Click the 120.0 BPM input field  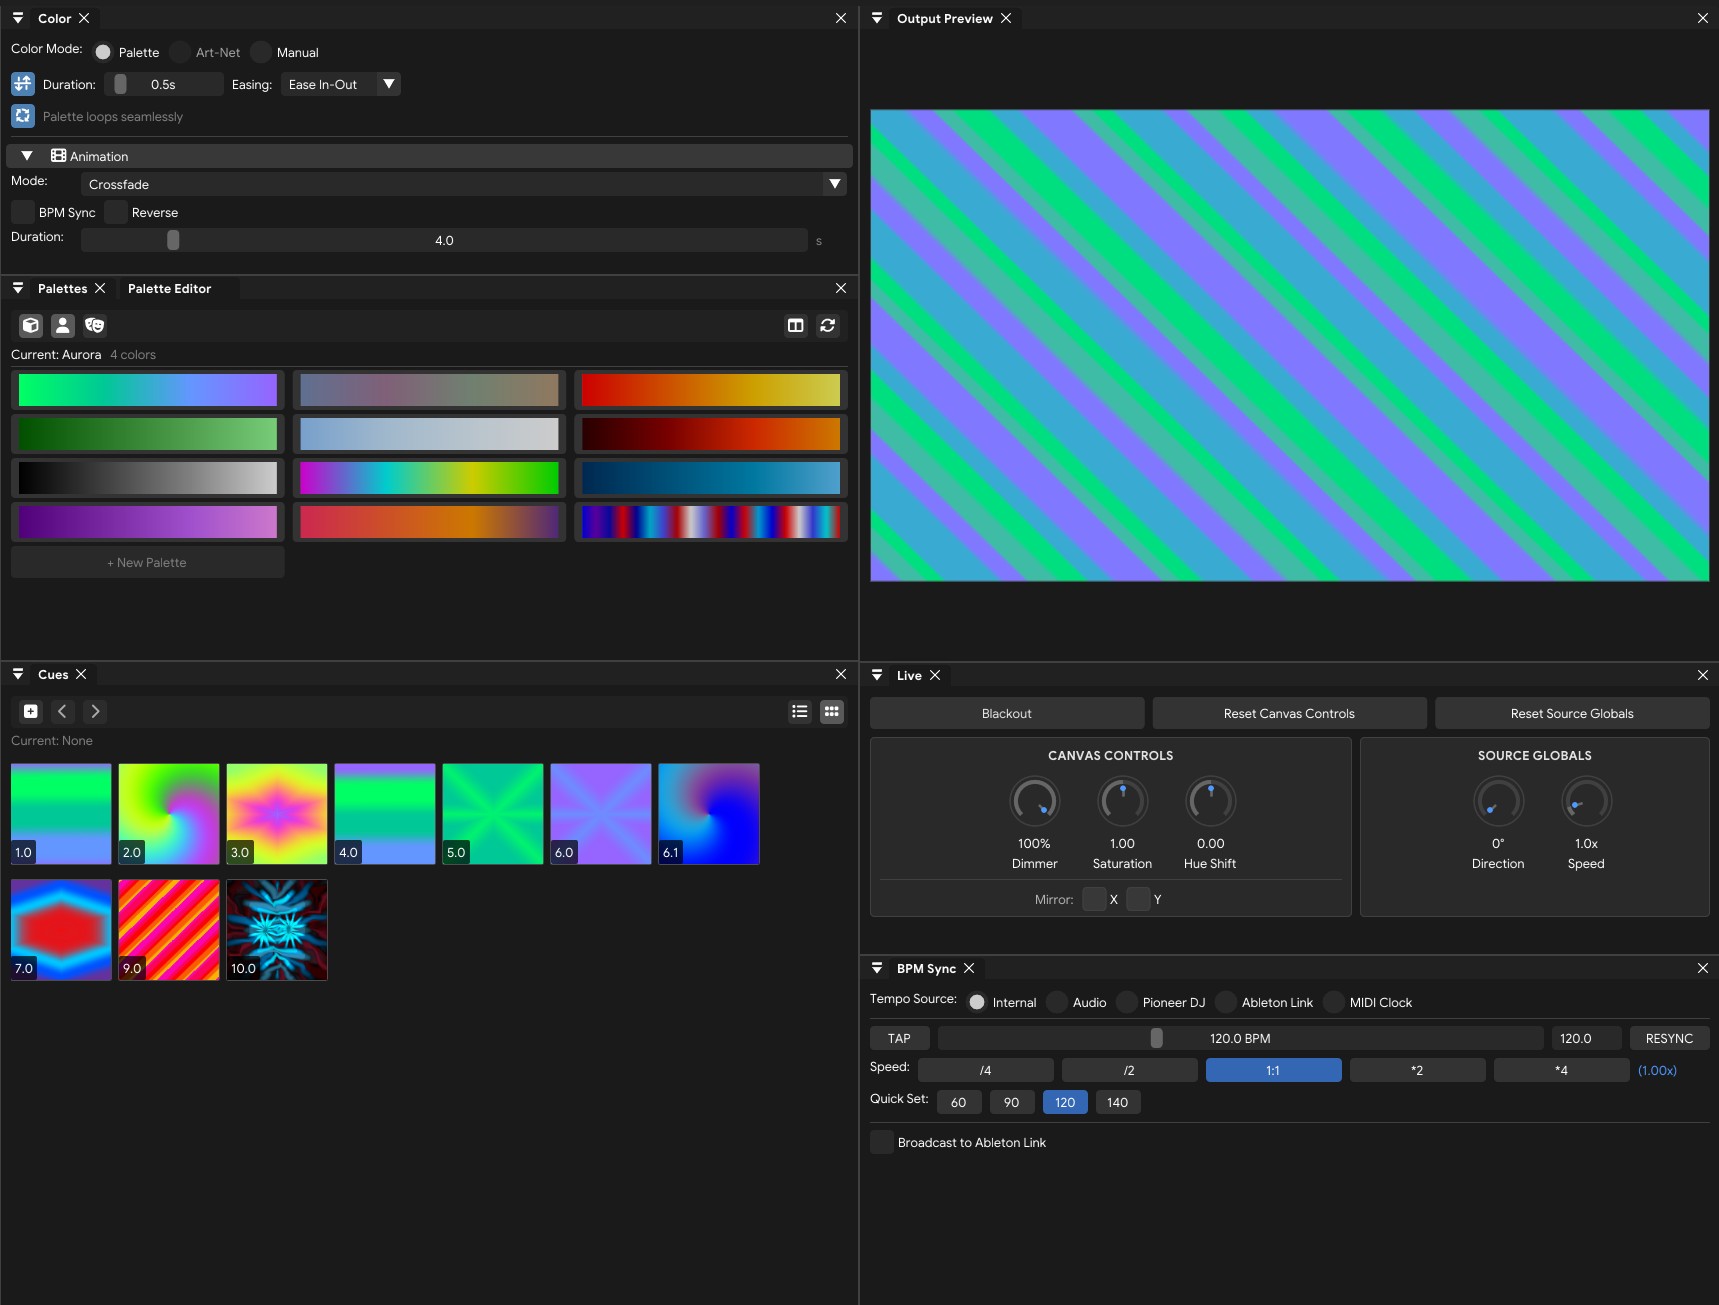click(1586, 1038)
